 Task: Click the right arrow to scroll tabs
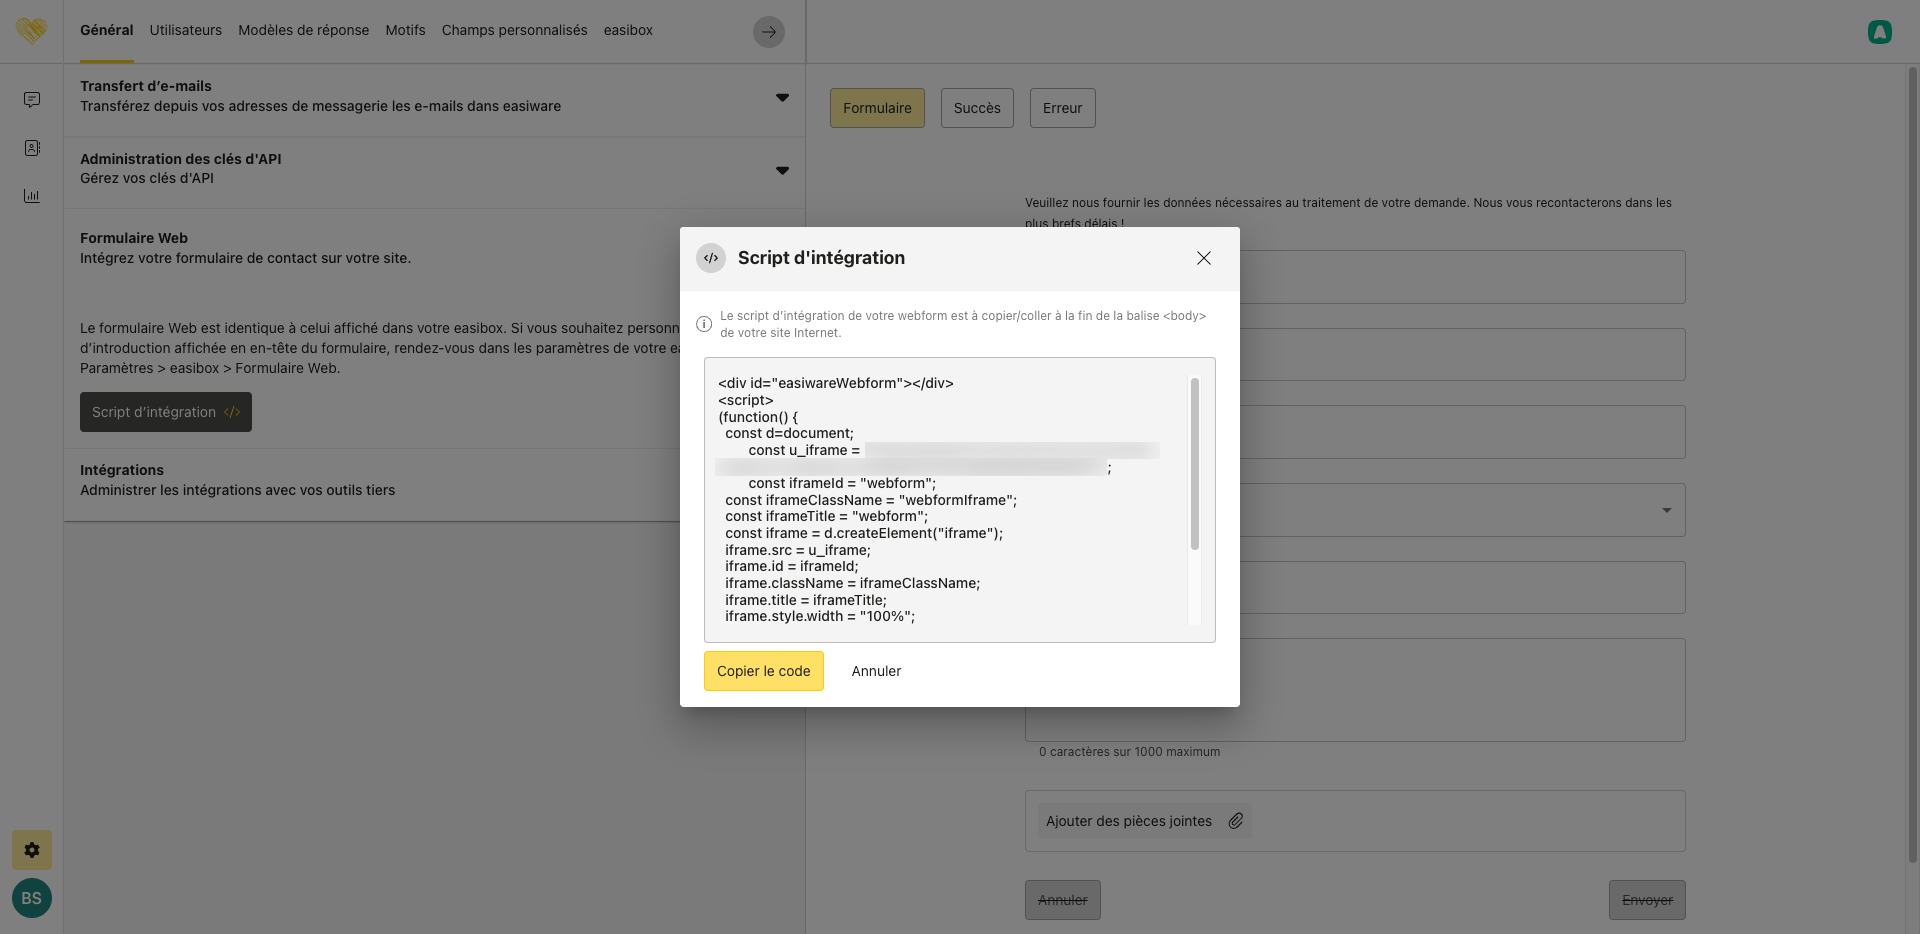click(768, 32)
